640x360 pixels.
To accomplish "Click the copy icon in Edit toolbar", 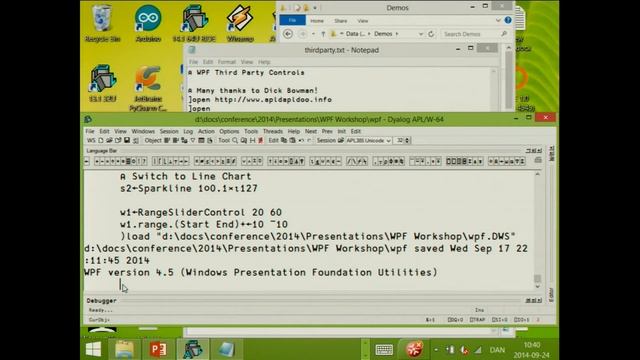I will click(x=284, y=140).
